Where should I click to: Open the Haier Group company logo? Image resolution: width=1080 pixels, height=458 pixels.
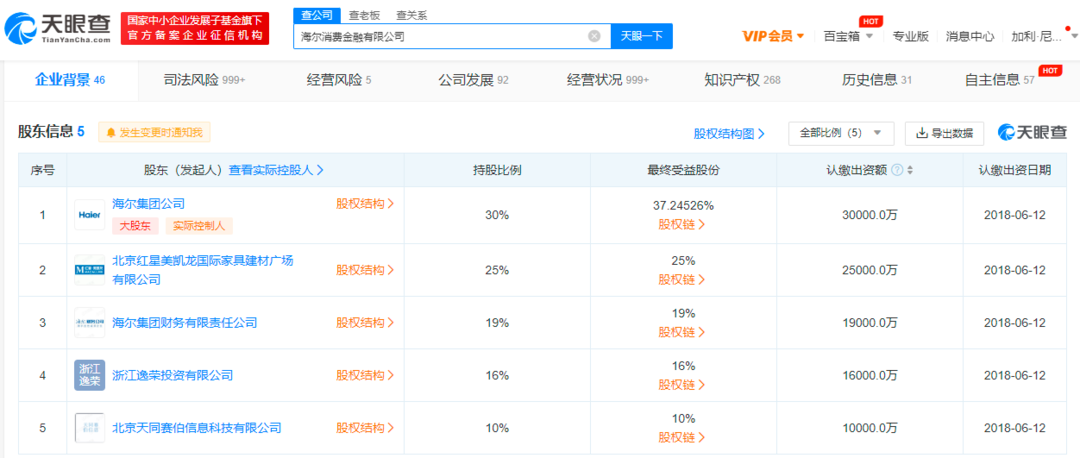pos(90,214)
